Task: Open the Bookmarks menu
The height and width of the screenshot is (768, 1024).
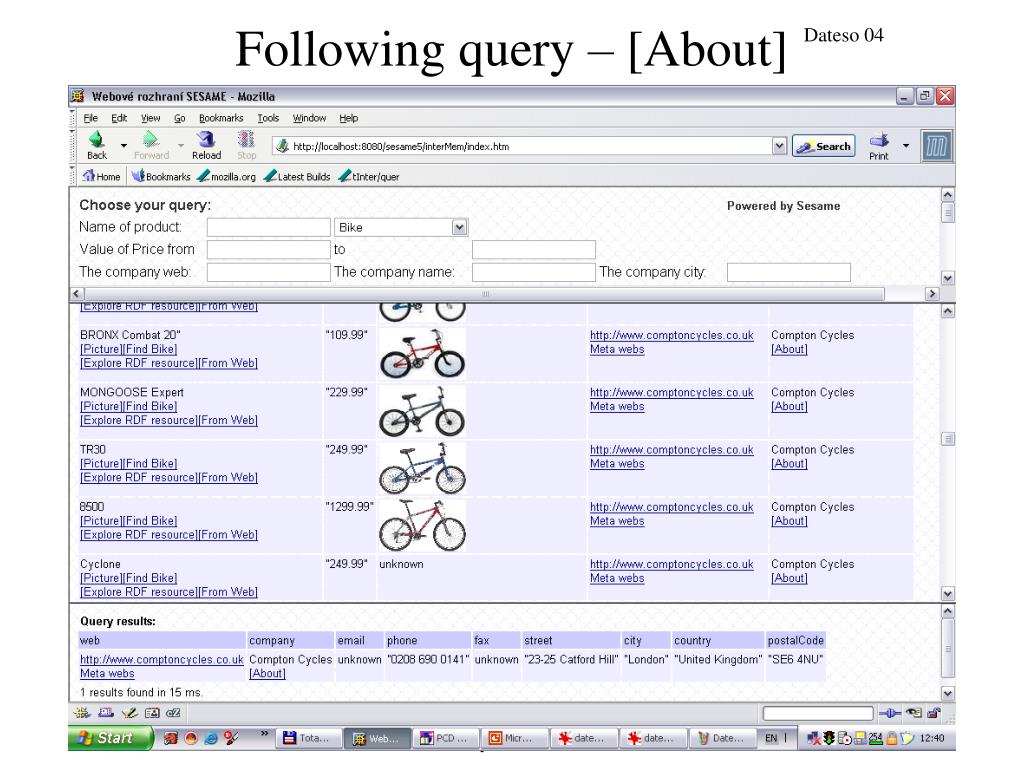Action: (221, 118)
